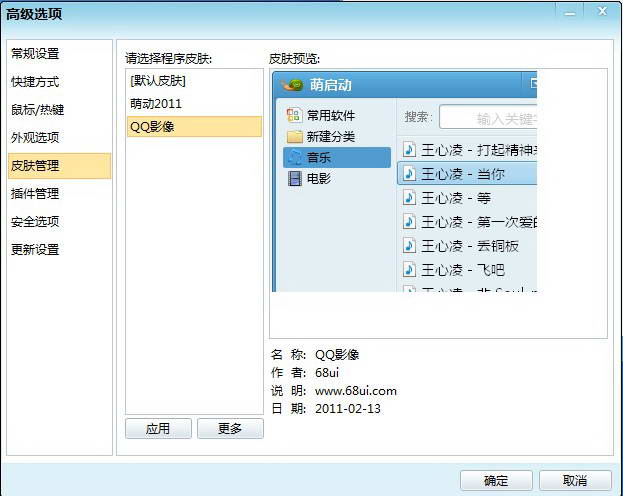Image resolution: width=623 pixels, height=496 pixels.
Task: Close the 高级选项 dialog
Action: [602, 12]
